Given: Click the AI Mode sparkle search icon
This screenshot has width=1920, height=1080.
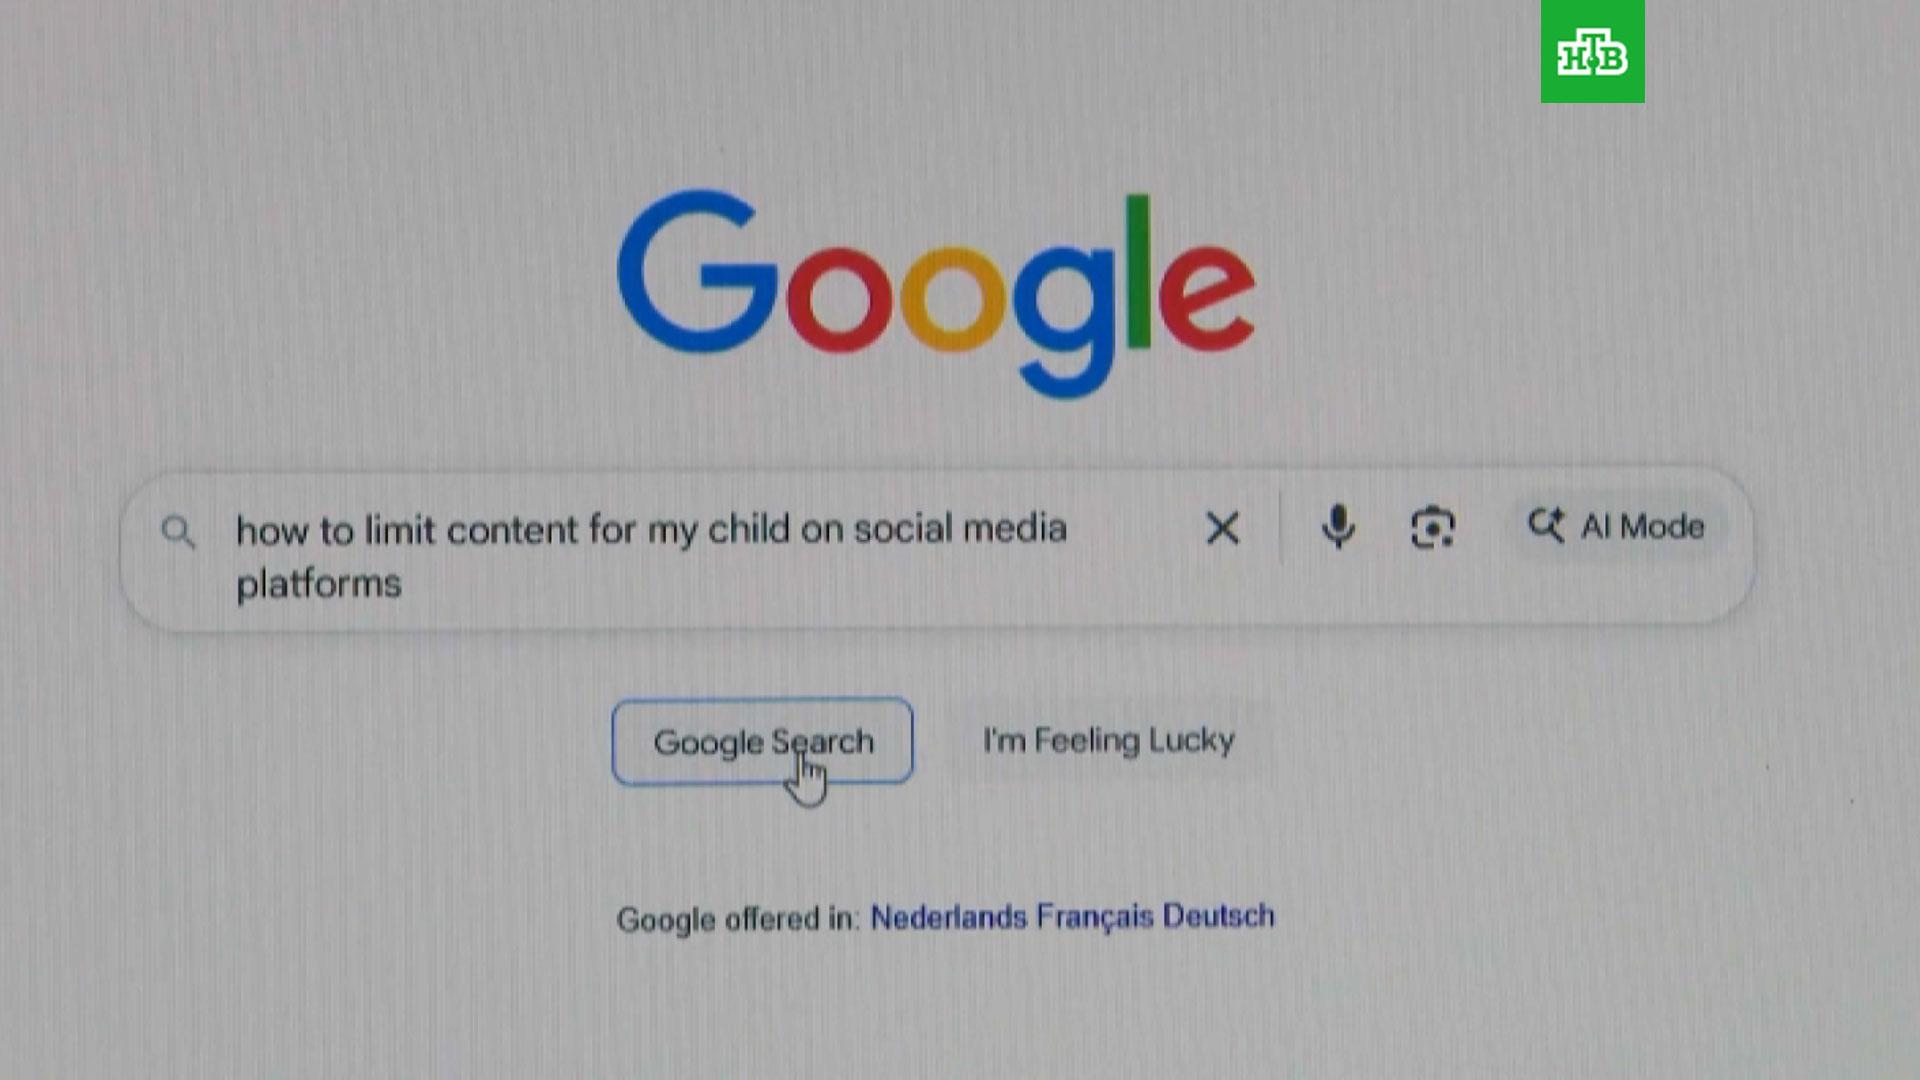Looking at the screenshot, I should [1545, 525].
